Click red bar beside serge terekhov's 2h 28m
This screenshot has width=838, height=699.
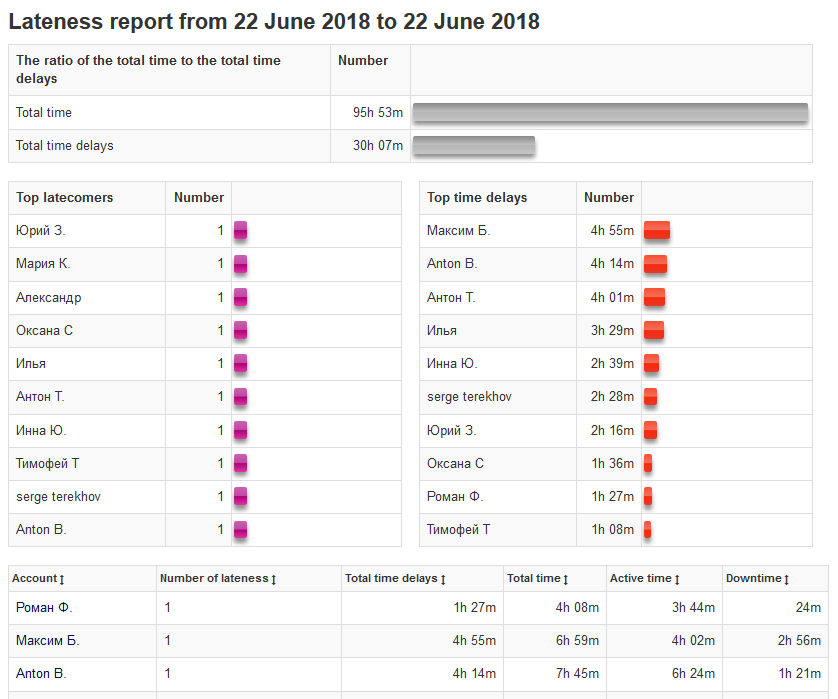tap(650, 397)
